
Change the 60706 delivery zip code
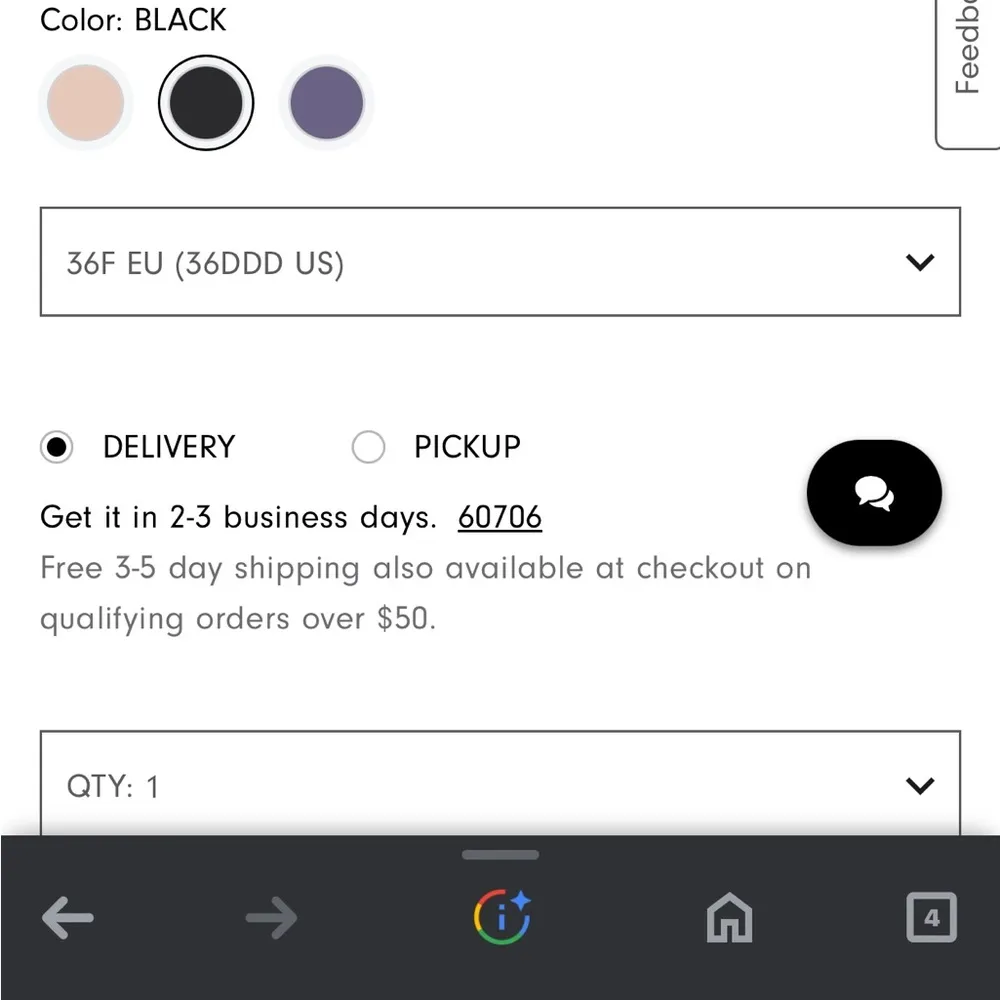tap(499, 517)
